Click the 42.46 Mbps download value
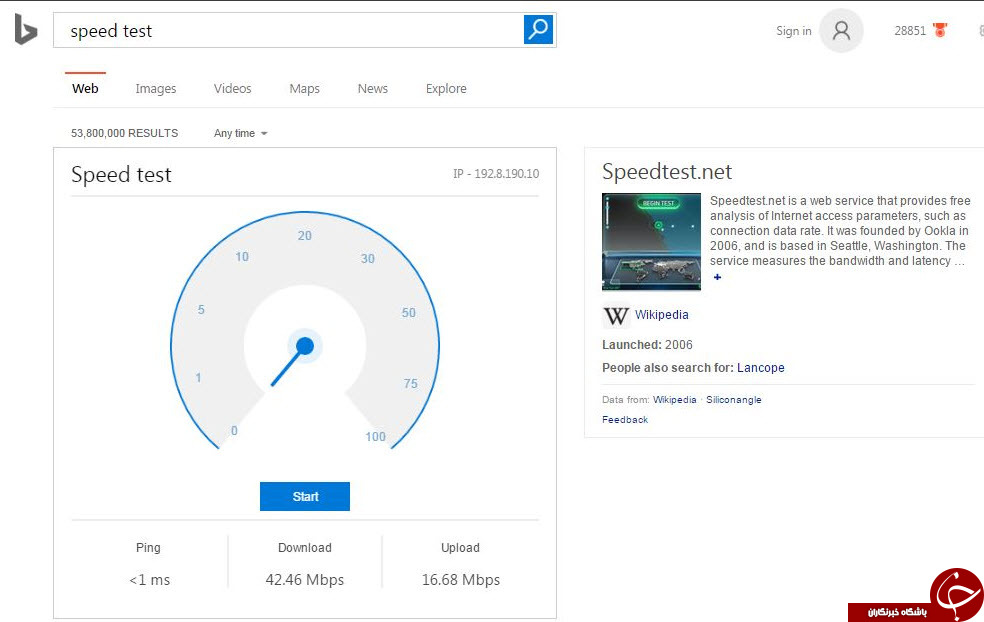The image size is (984, 622). coord(304,579)
